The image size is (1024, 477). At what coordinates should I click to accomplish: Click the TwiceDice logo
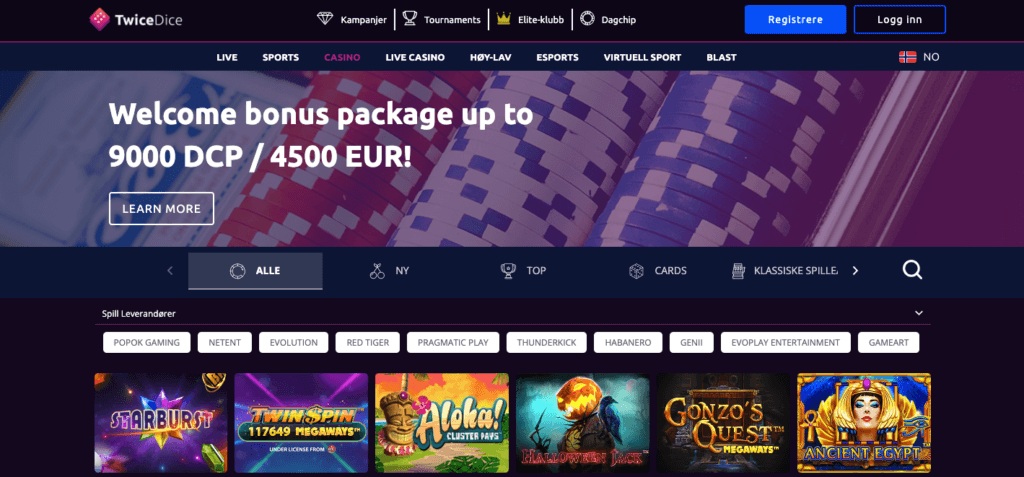136,20
